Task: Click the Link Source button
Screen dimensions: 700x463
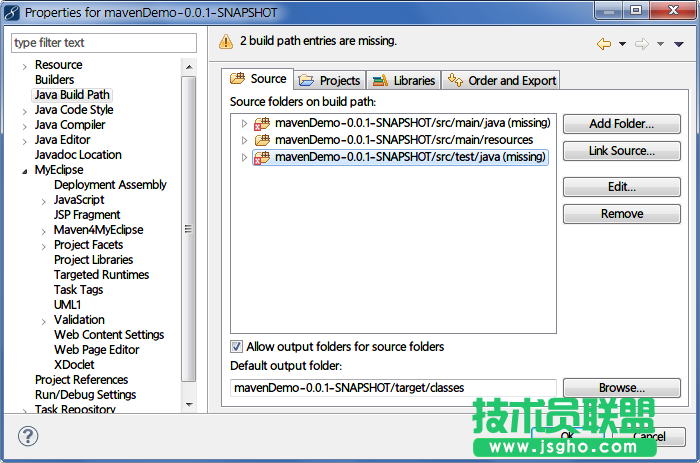Action: click(621, 151)
